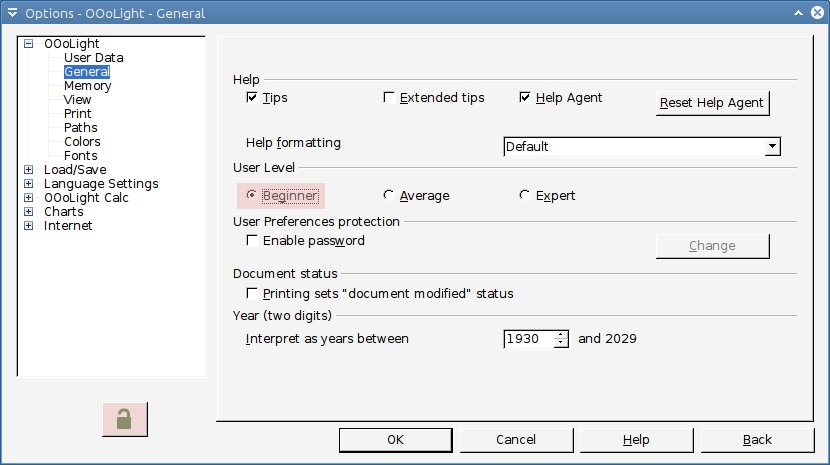Go to the View settings page
The width and height of the screenshot is (830, 465).
pos(77,100)
